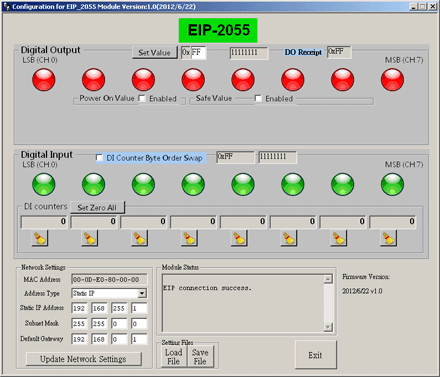Screen dimensions: 440x377
Task: Toggle the CH7 MSB digital output LED
Action: 392,80
